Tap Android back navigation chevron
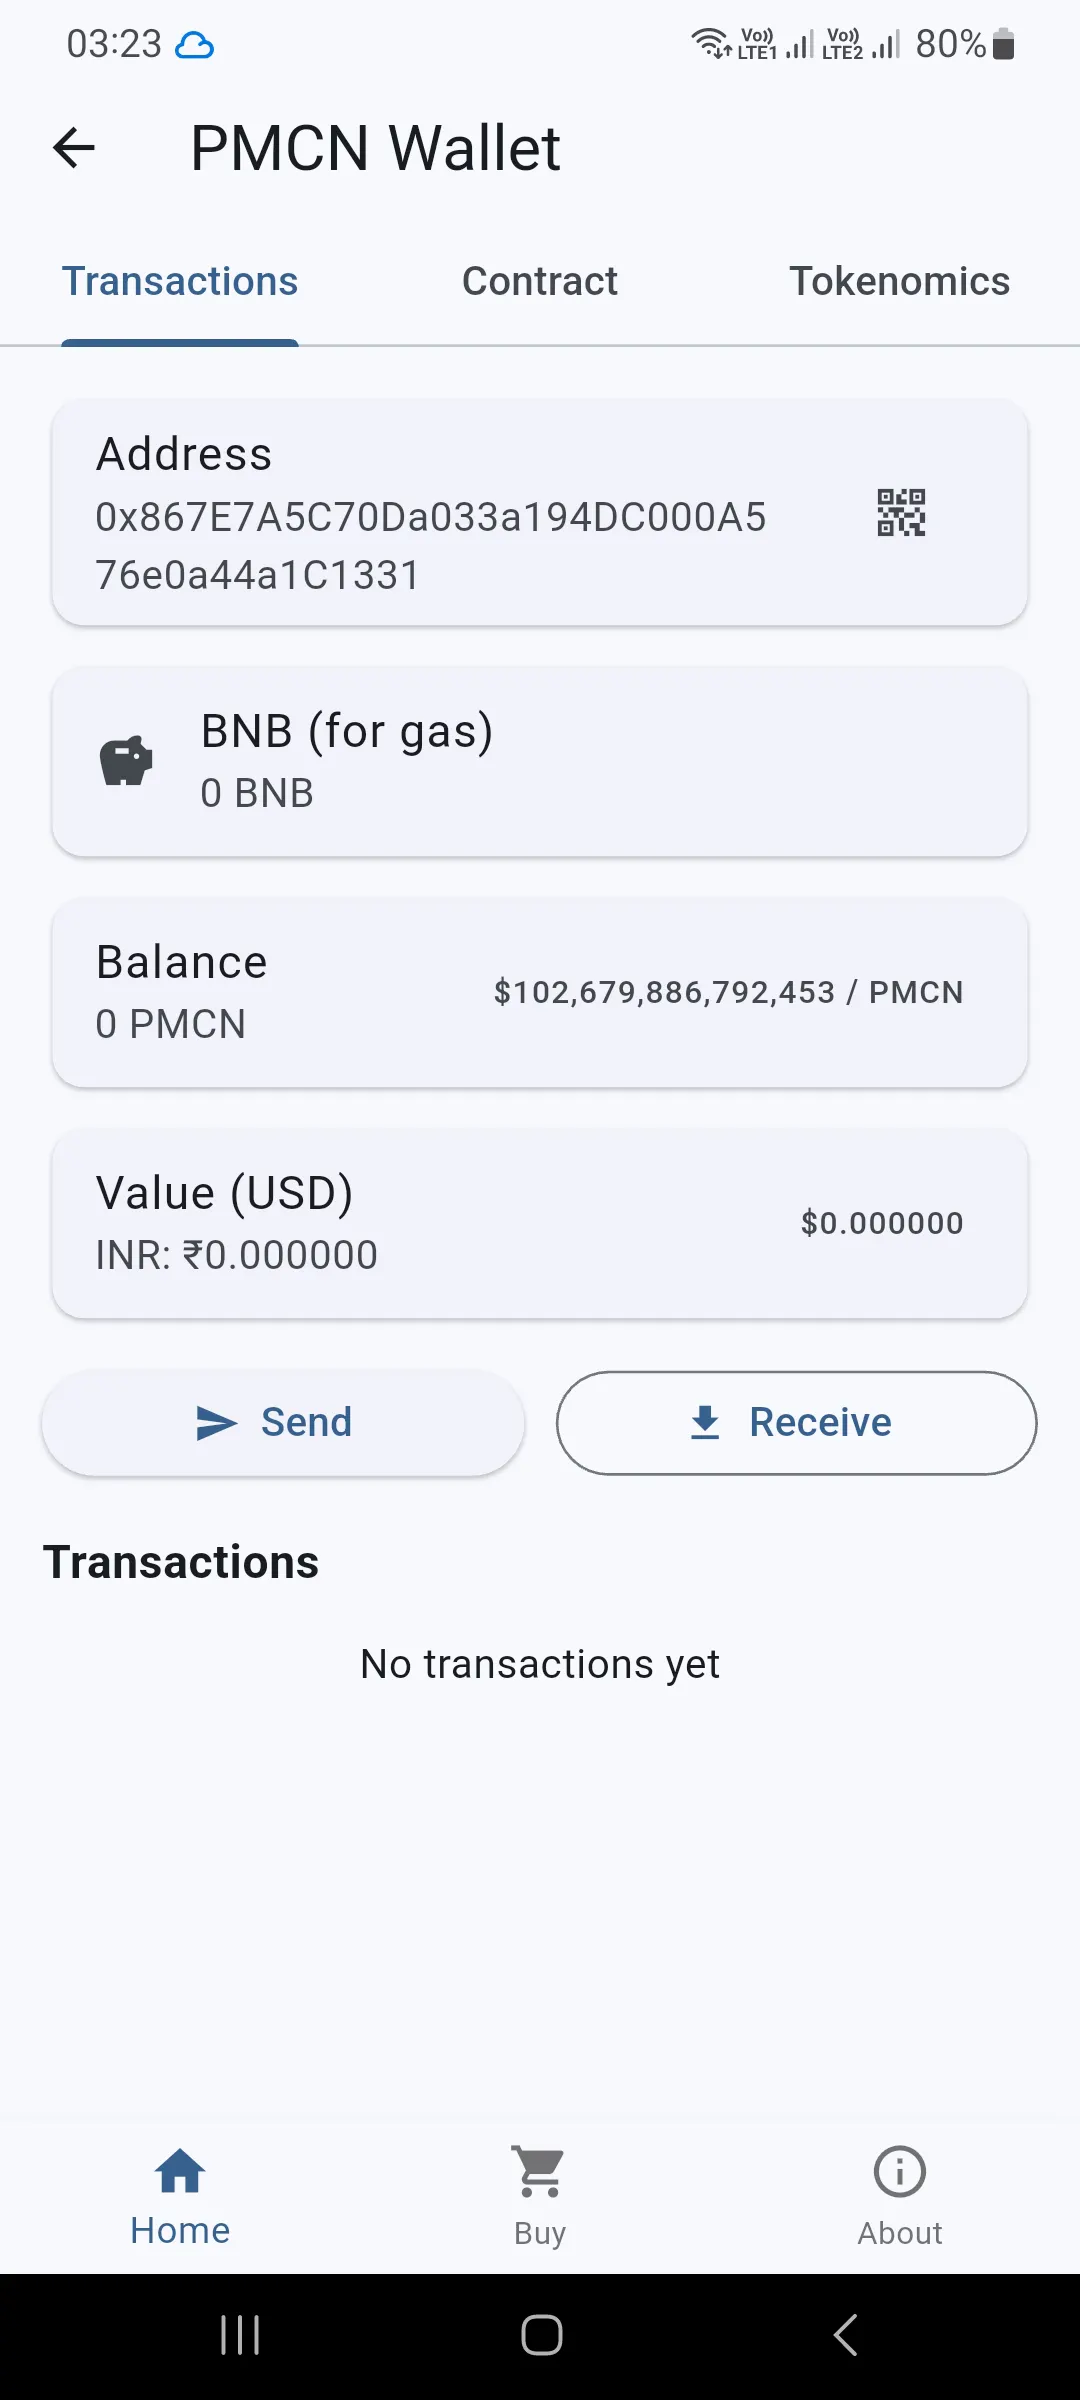Image resolution: width=1080 pixels, height=2400 pixels. click(845, 2335)
